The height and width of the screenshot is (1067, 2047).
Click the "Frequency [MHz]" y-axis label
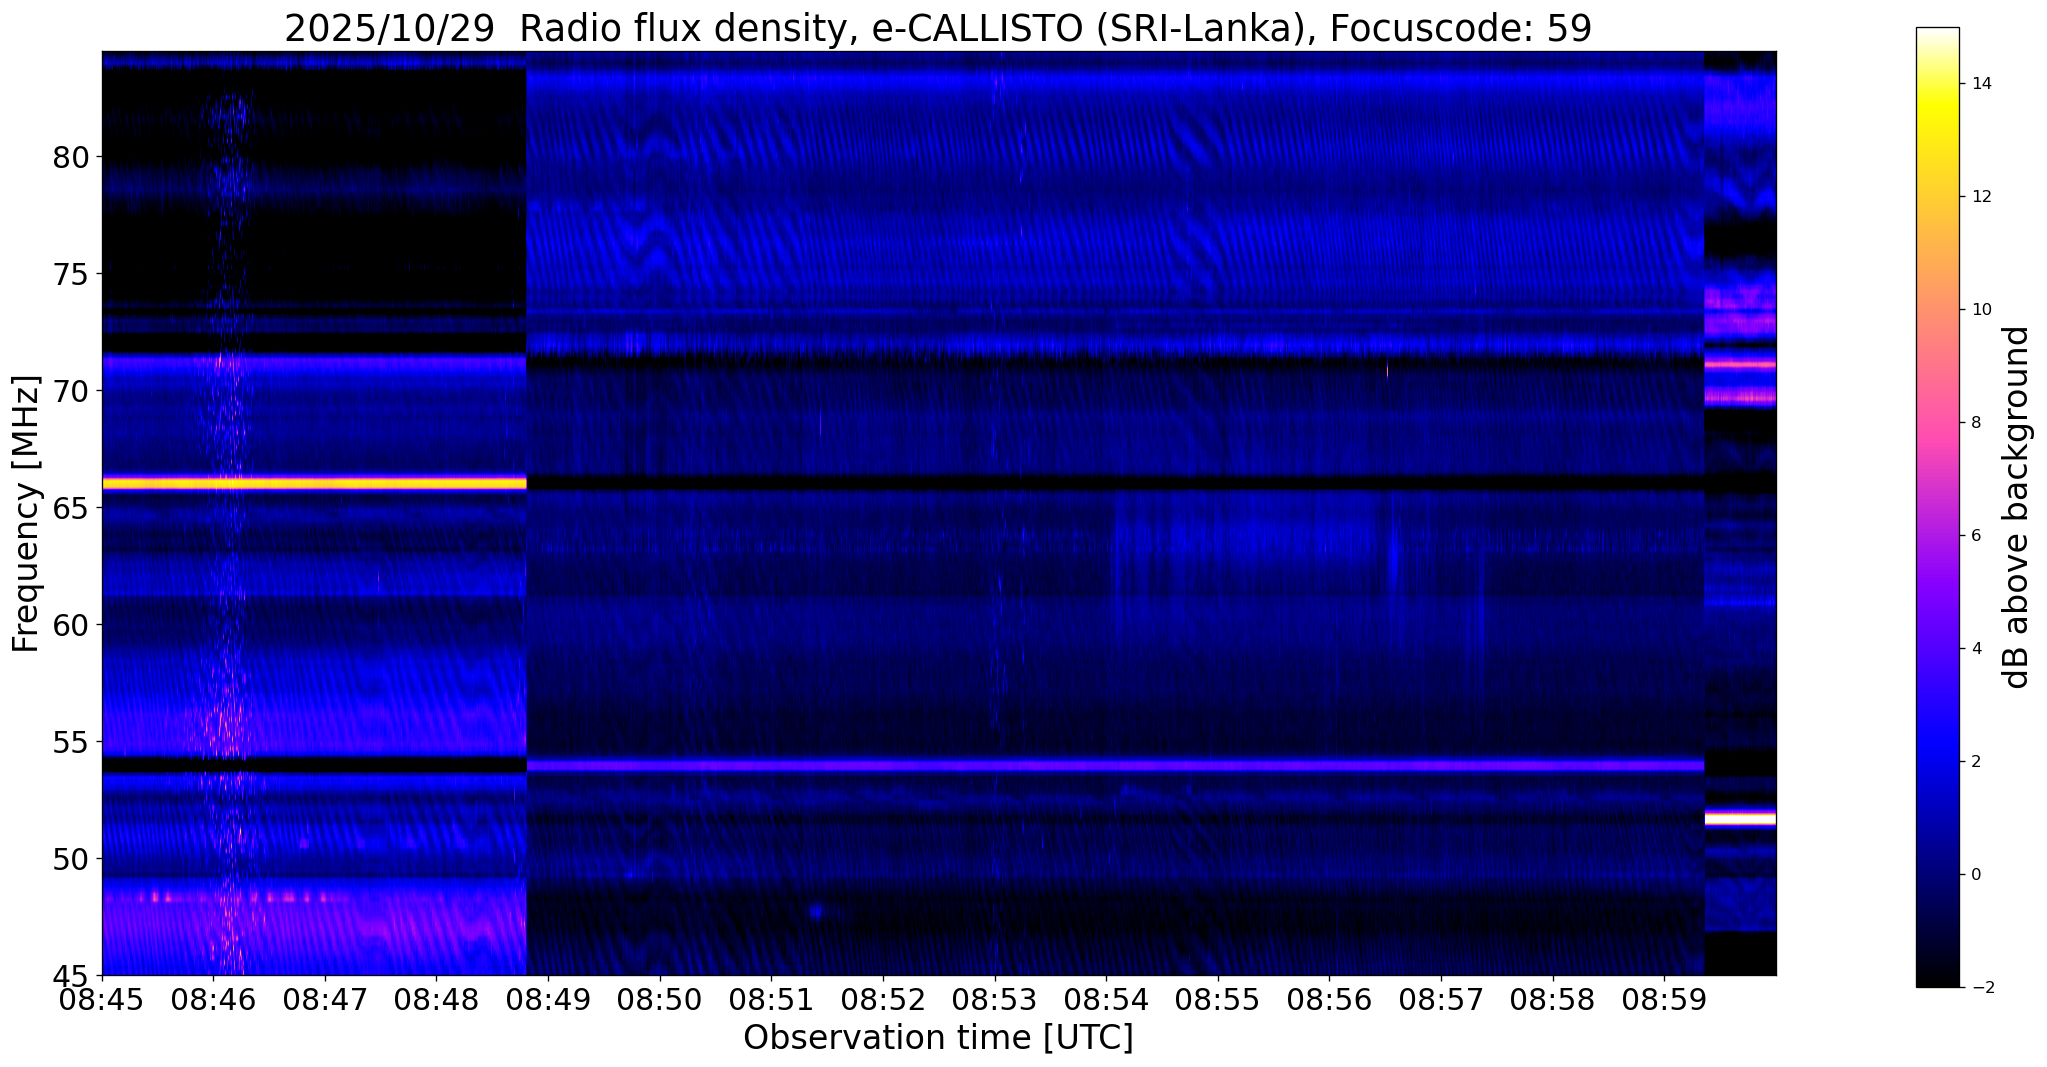click(26, 513)
